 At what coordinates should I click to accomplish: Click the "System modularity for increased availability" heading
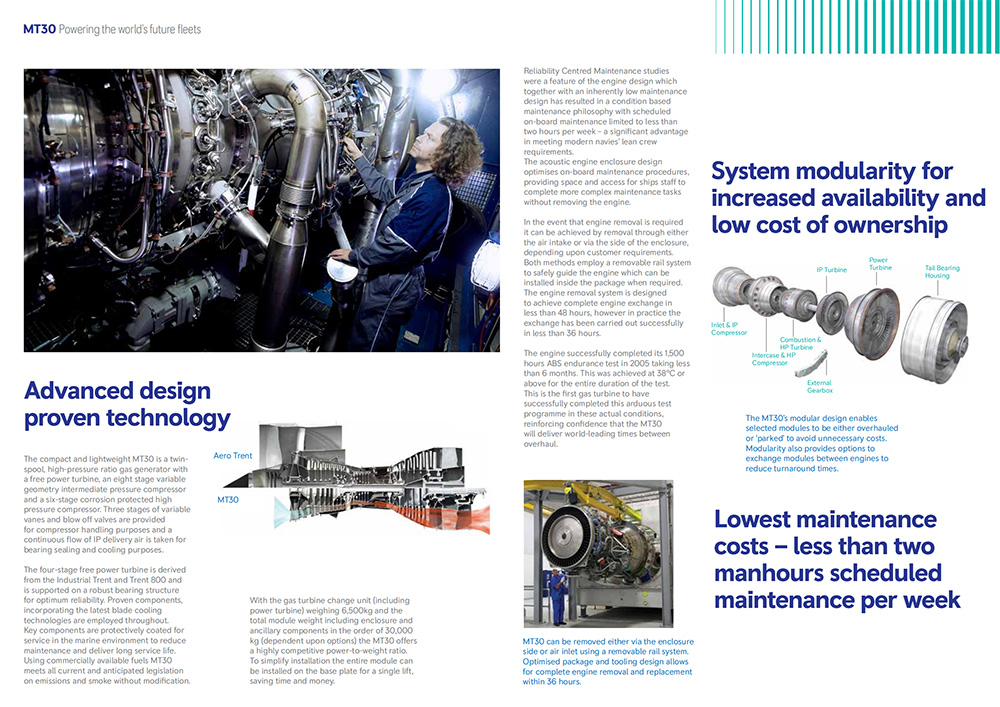[x=849, y=198]
